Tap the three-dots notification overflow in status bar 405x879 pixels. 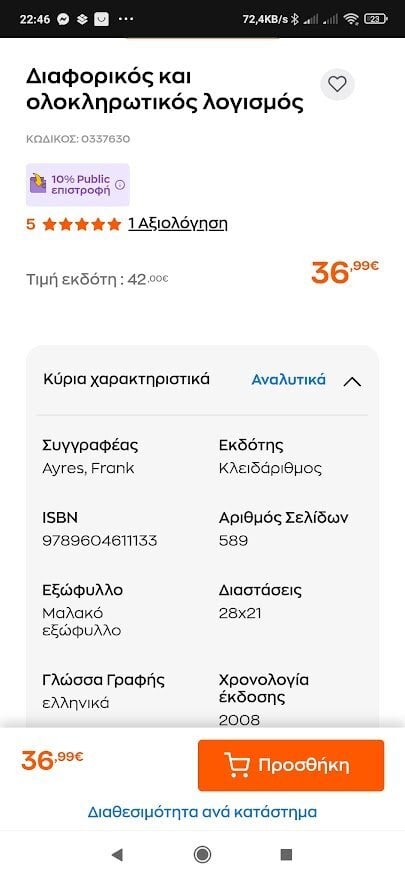click(x=126, y=19)
